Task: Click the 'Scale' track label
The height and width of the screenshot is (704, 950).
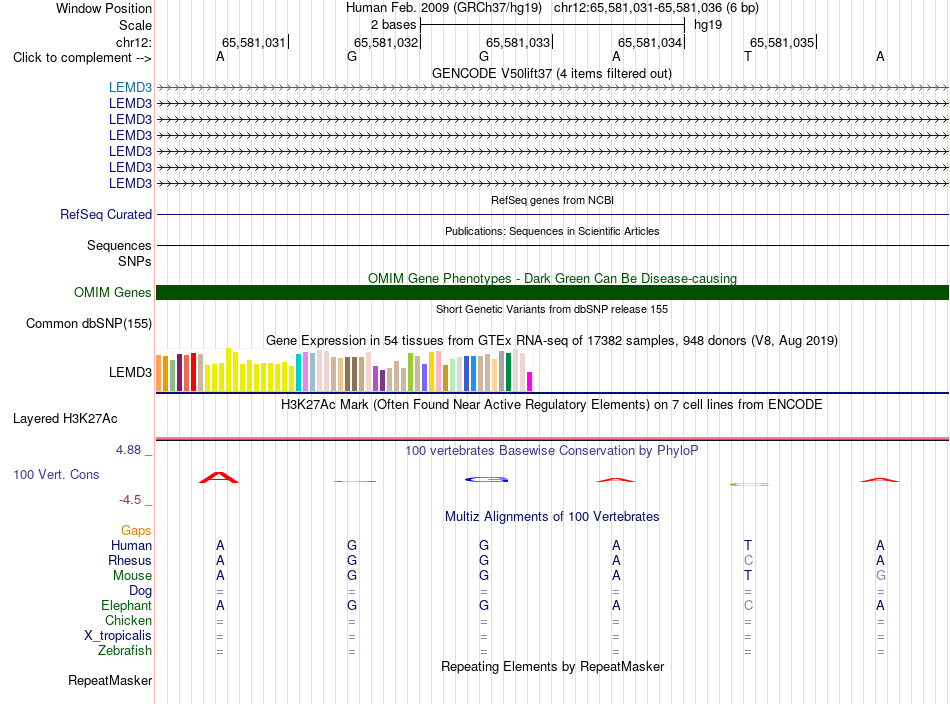Action: tap(135, 25)
